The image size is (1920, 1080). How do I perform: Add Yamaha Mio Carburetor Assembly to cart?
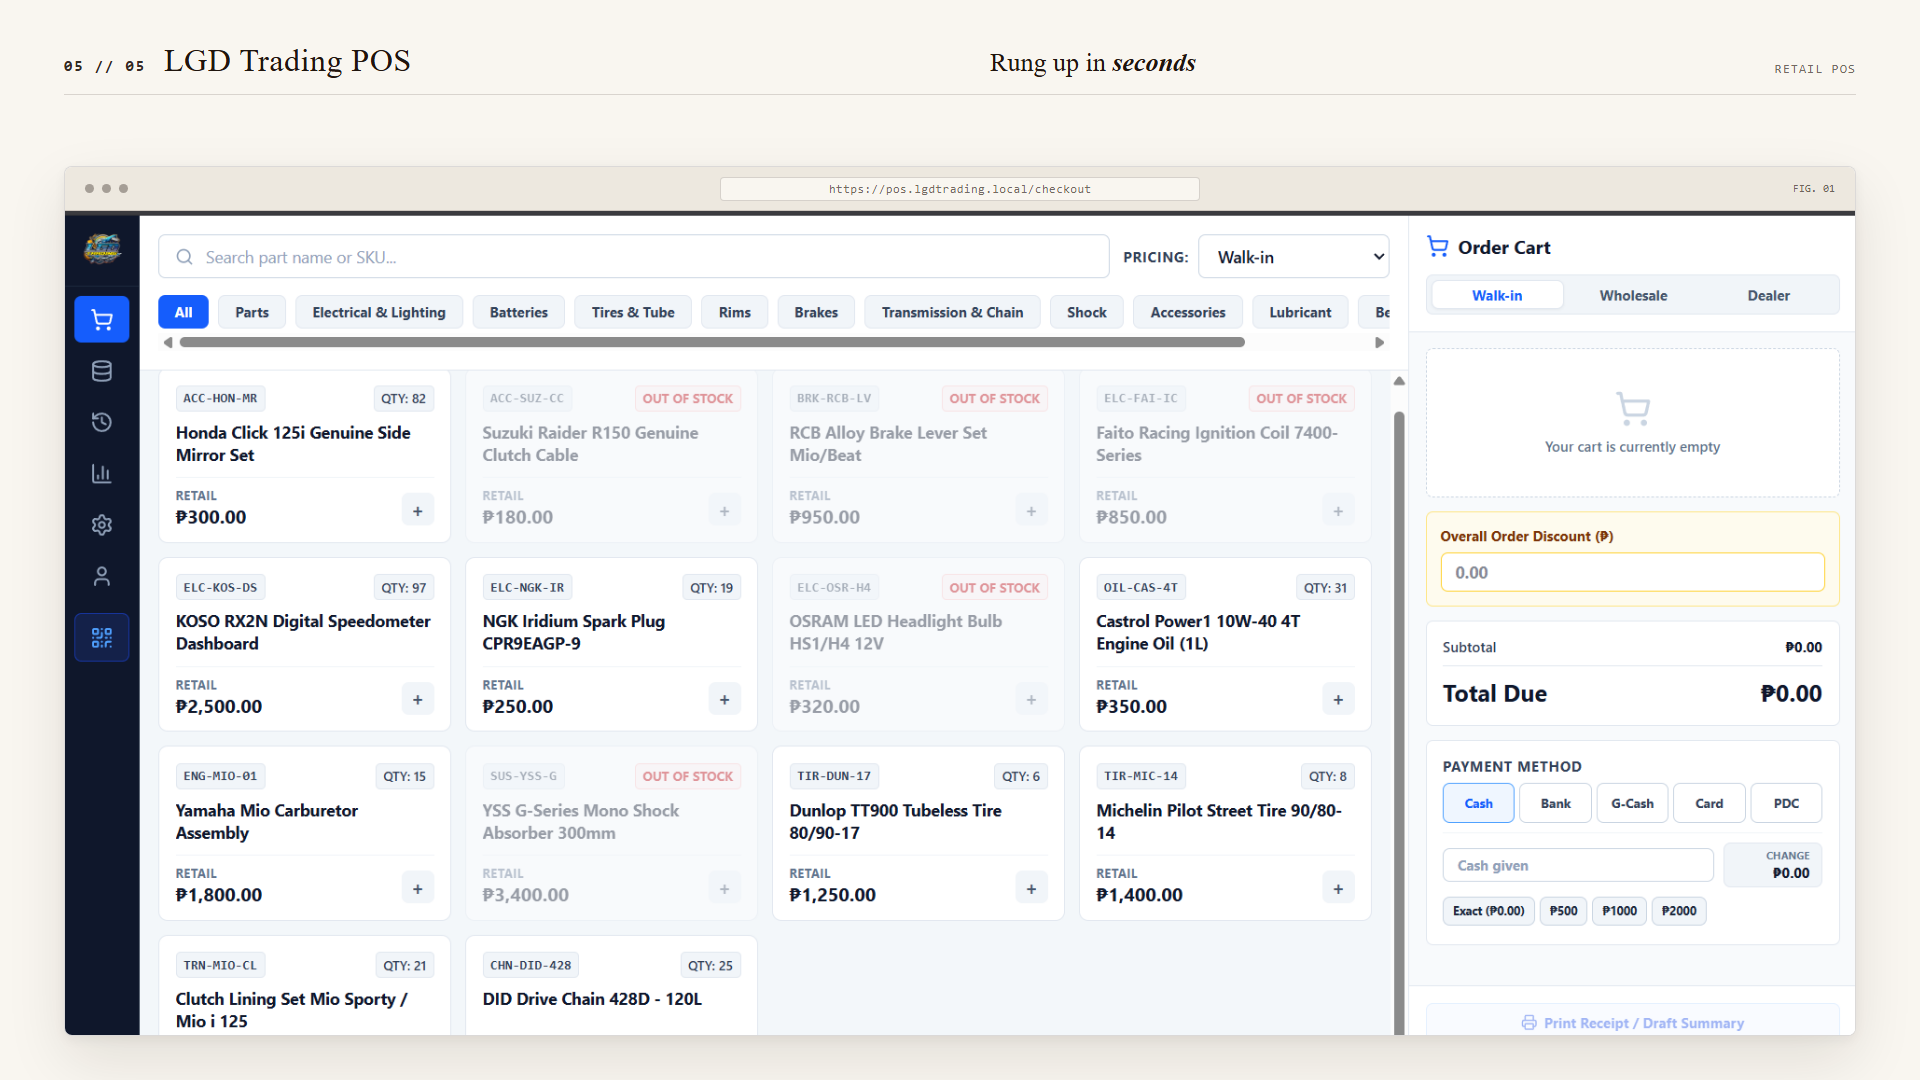[x=418, y=889]
